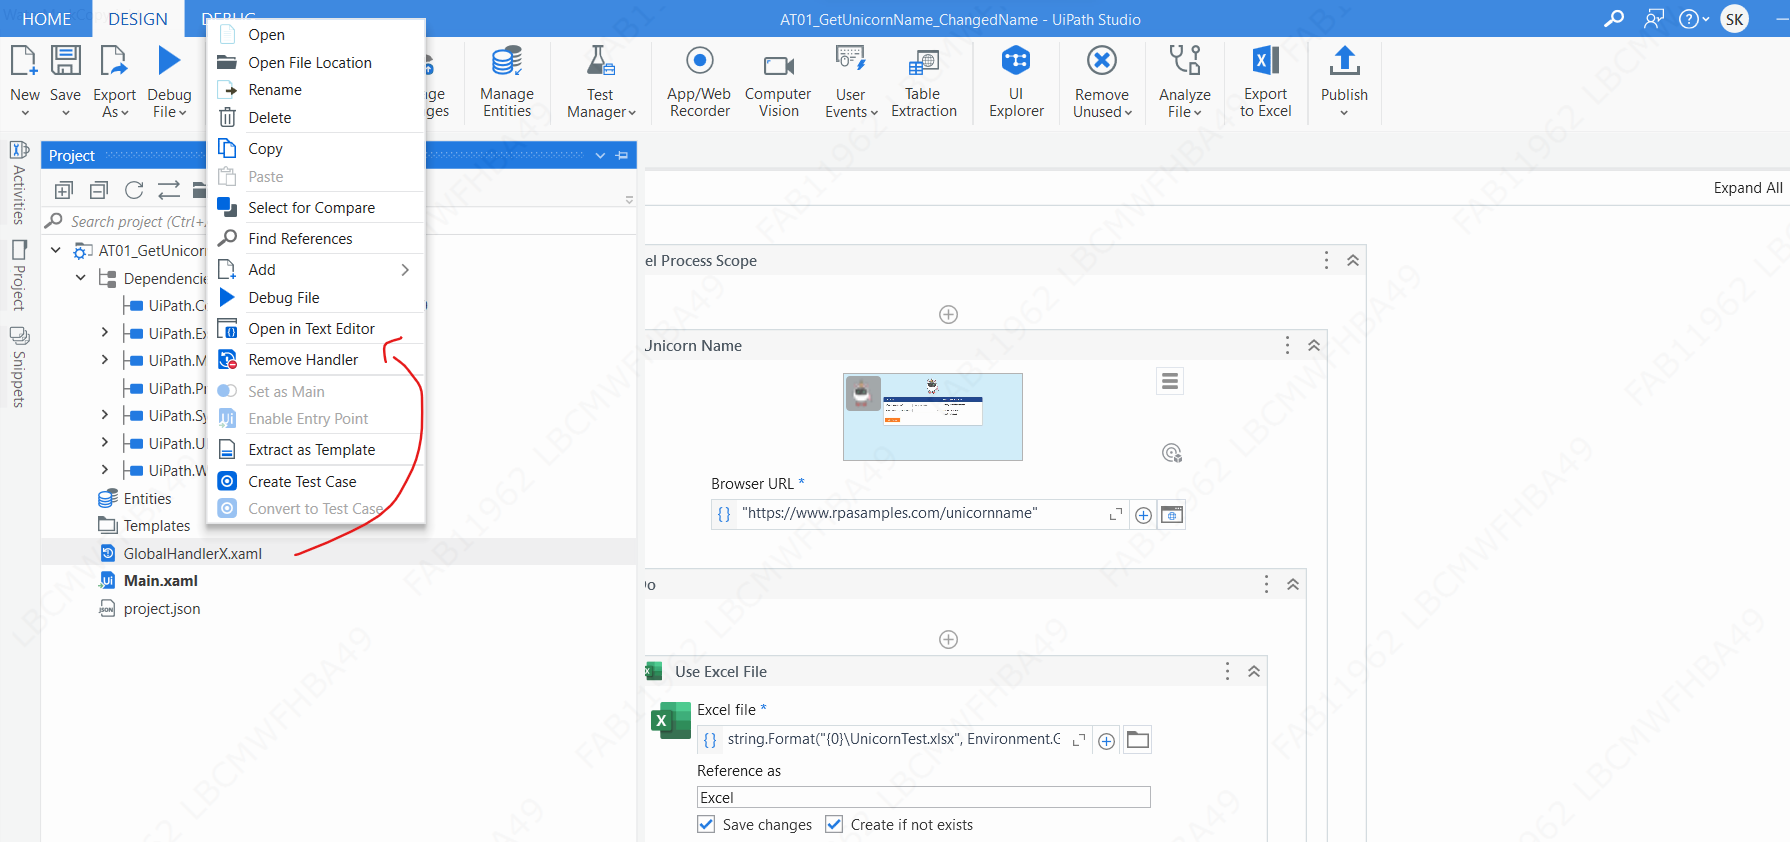The width and height of the screenshot is (1790, 842).
Task: Click the browser window selector next to Browser URL
Action: tap(1172, 515)
